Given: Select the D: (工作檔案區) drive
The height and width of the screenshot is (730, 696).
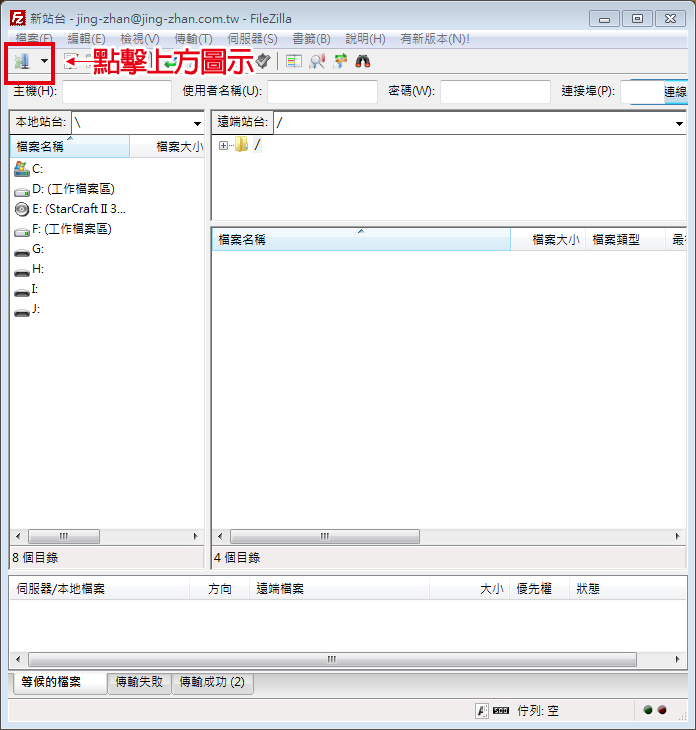Looking at the screenshot, I should coord(64,189).
